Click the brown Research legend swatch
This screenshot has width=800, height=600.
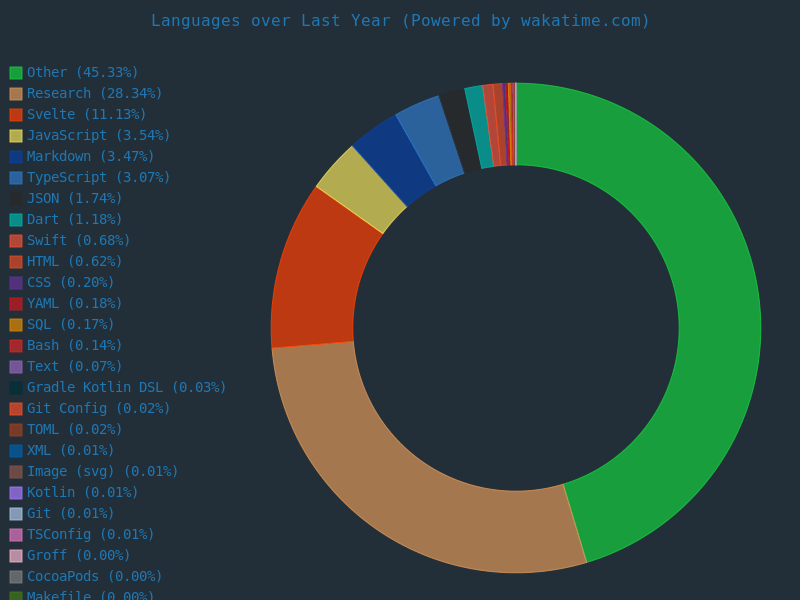(x=16, y=94)
